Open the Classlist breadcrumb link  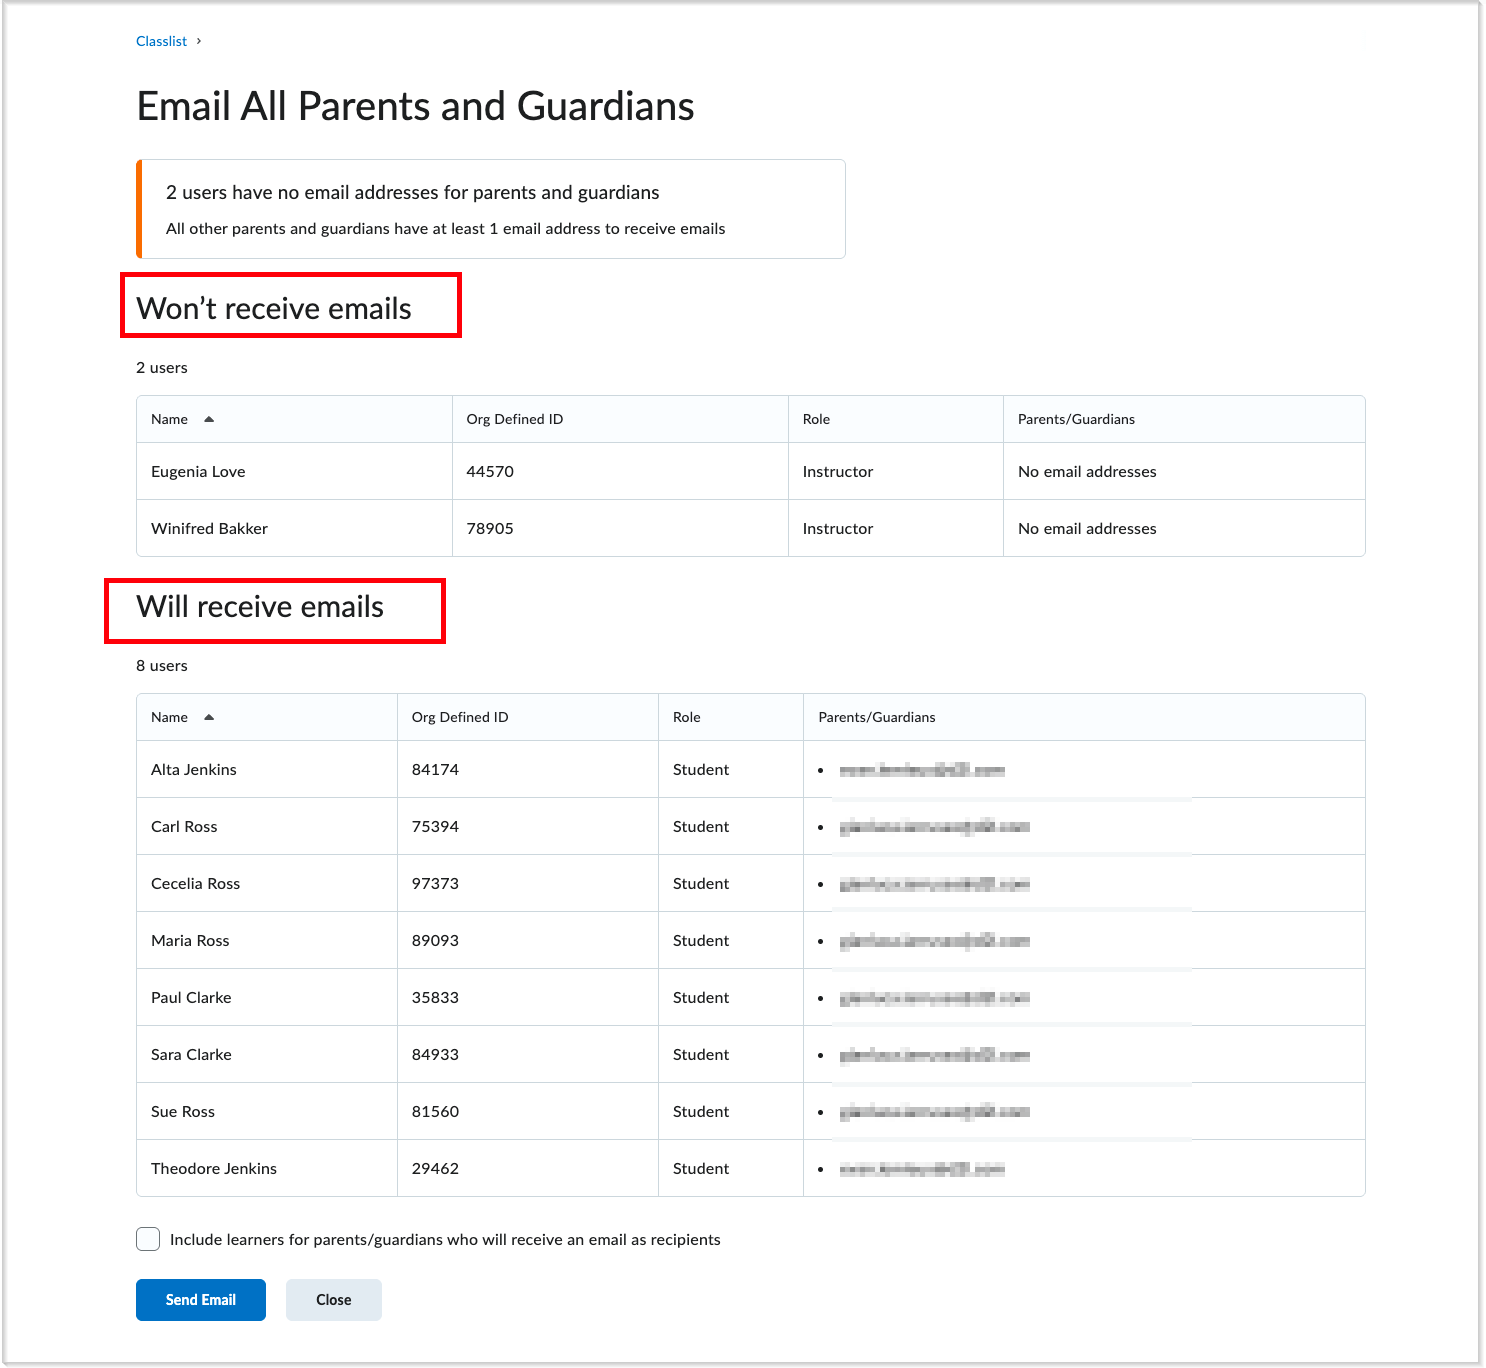(x=161, y=41)
